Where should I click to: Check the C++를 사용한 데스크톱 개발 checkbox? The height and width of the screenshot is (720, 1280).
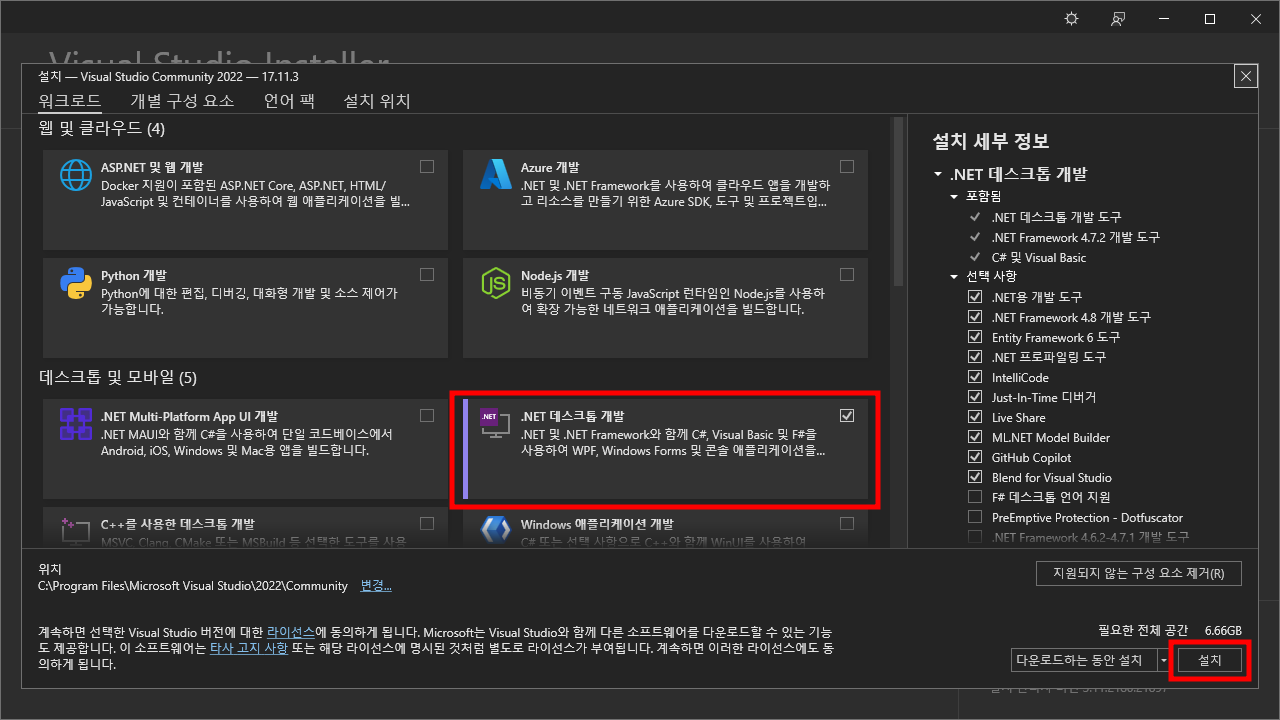(427, 523)
